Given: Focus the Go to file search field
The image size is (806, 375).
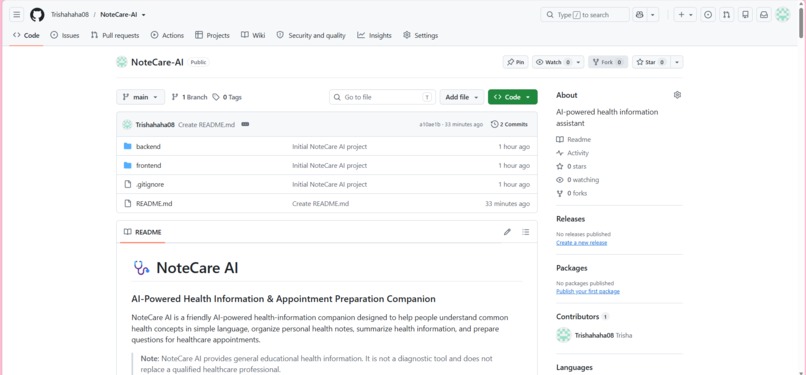Looking at the screenshot, I should tap(382, 97).
